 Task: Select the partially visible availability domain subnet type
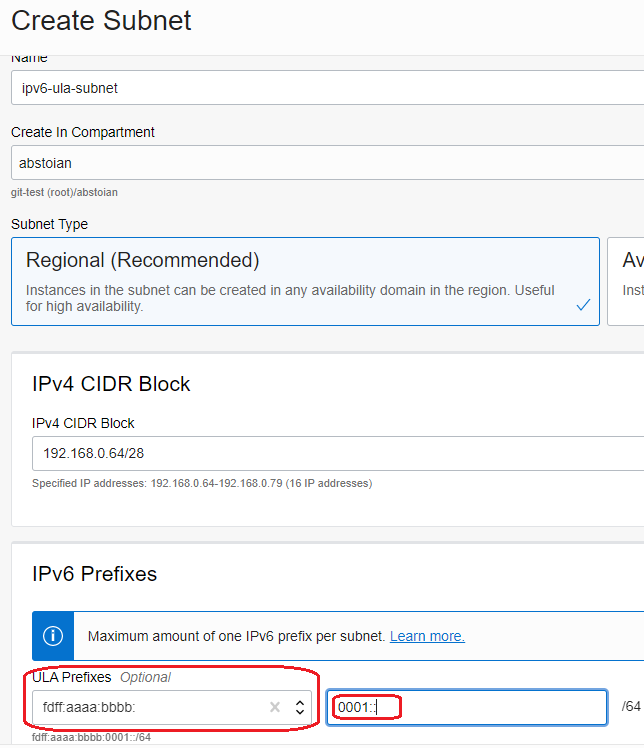click(x=626, y=281)
